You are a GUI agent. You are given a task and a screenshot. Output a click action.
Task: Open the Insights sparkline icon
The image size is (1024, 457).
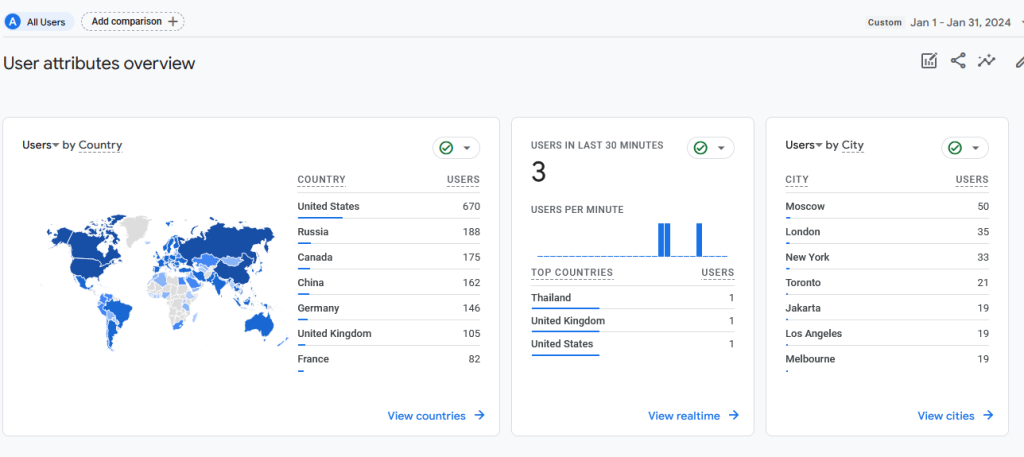(x=987, y=62)
